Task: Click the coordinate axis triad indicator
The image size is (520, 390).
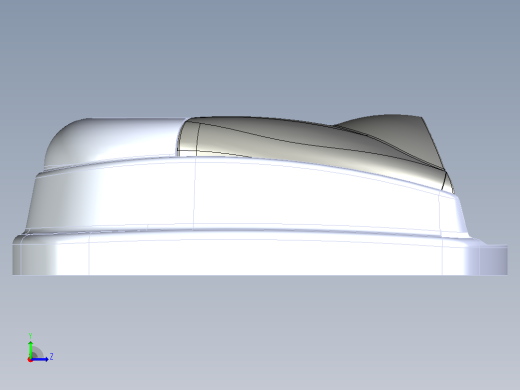Action: [40, 348]
